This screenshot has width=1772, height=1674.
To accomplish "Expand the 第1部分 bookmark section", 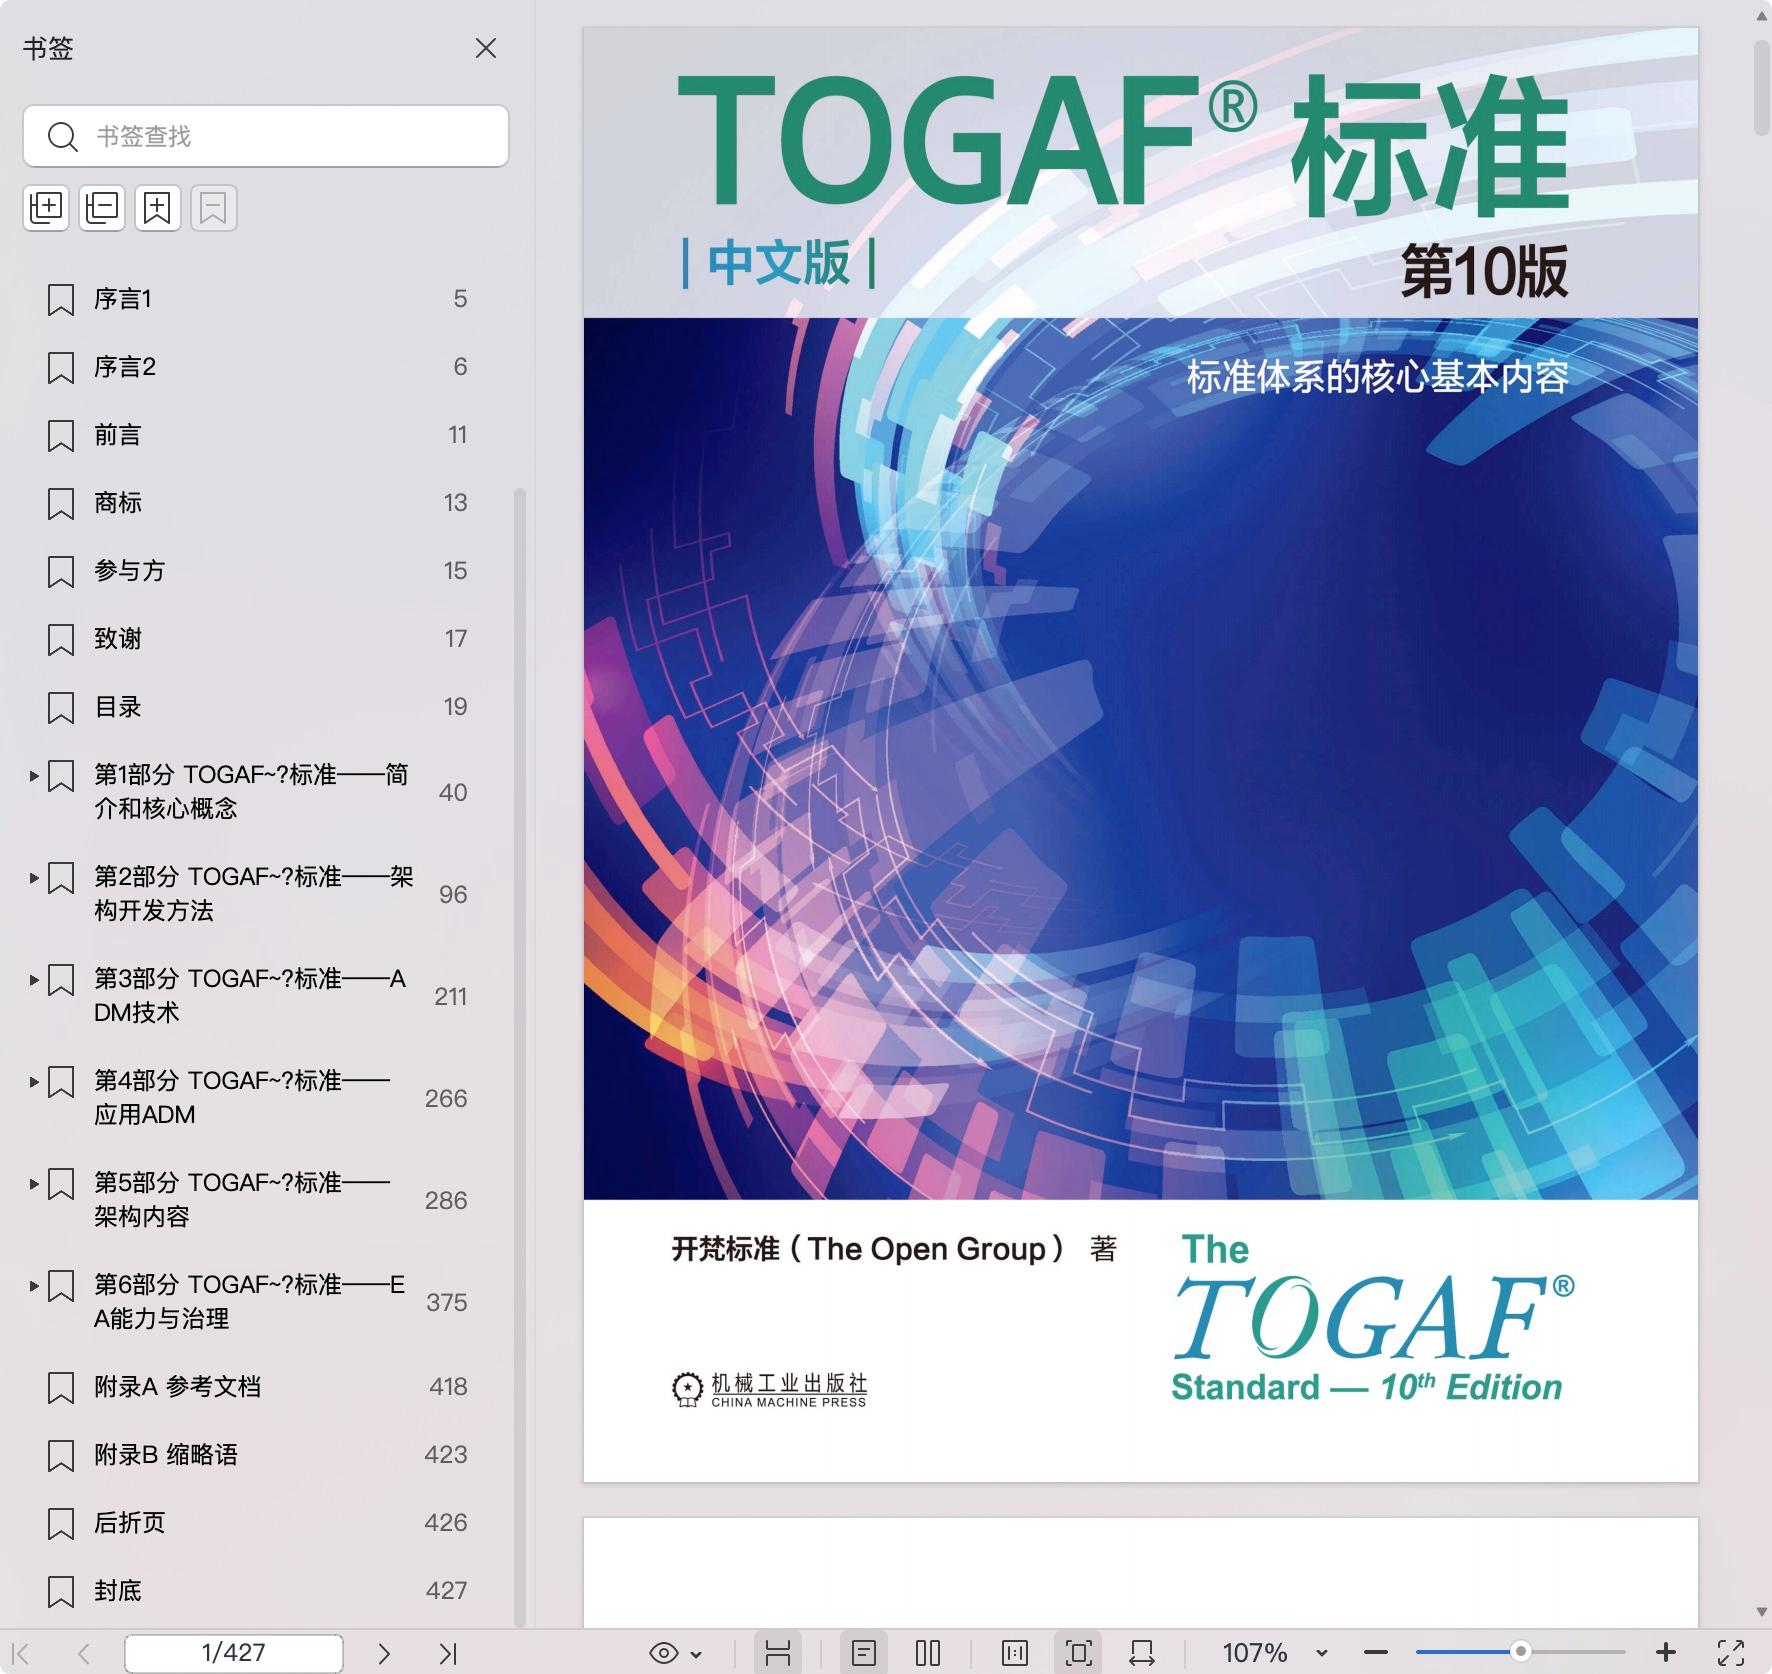I will pyautogui.click(x=34, y=775).
